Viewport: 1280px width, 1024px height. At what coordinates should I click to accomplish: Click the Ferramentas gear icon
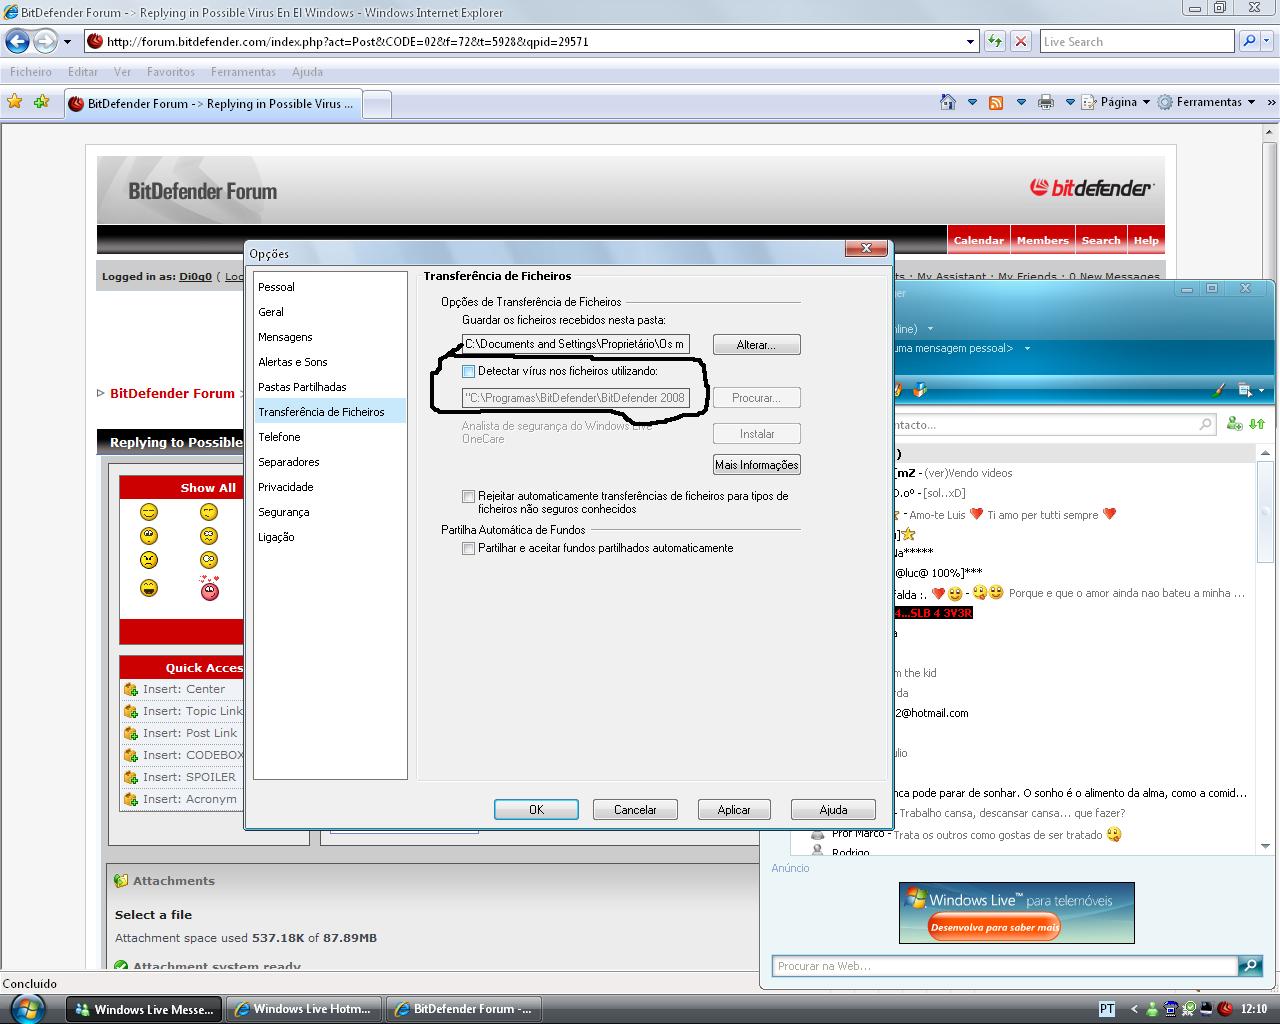tap(1165, 102)
